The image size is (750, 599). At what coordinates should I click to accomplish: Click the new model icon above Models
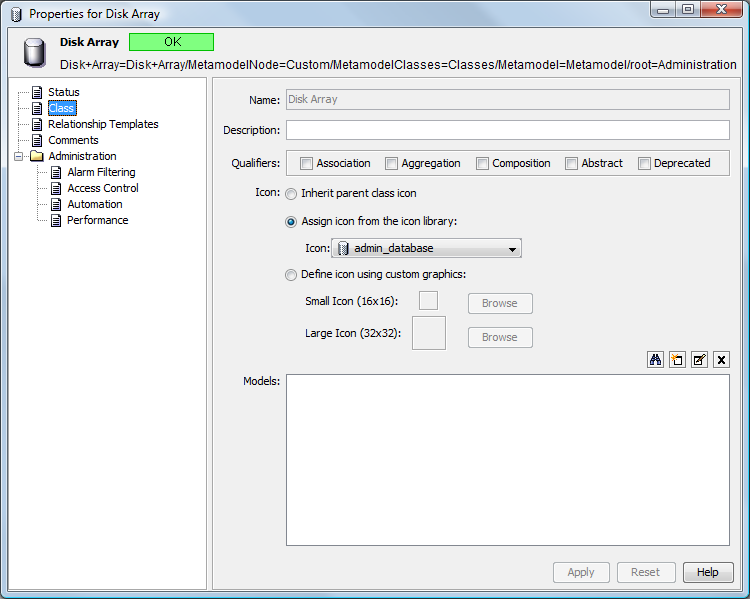click(x=677, y=359)
